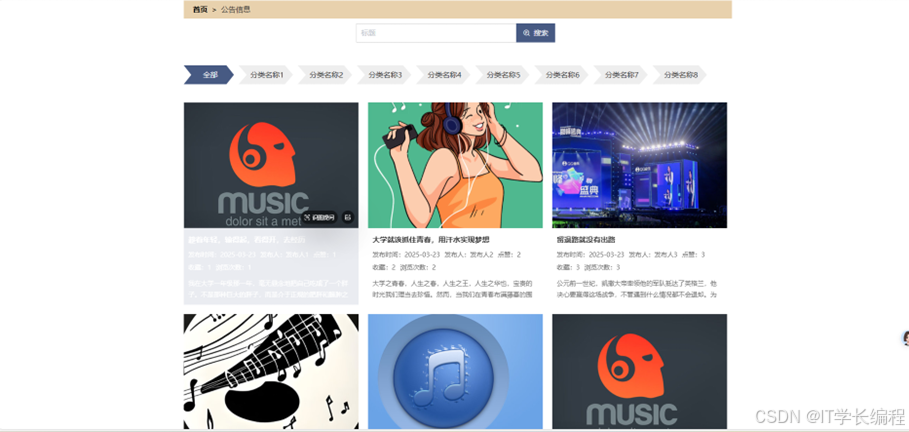Click the 搜索 search button
Image resolution: width=909 pixels, height=432 pixels.
coord(536,33)
